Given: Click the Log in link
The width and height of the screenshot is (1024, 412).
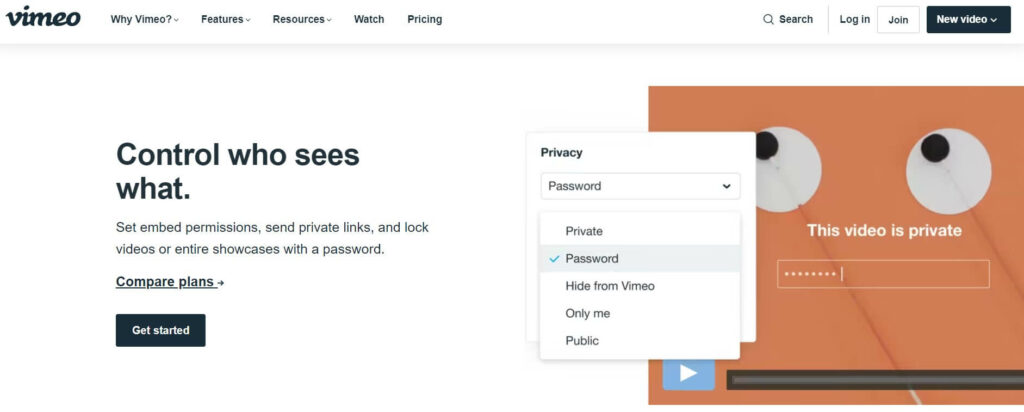Looking at the screenshot, I should coord(855,19).
